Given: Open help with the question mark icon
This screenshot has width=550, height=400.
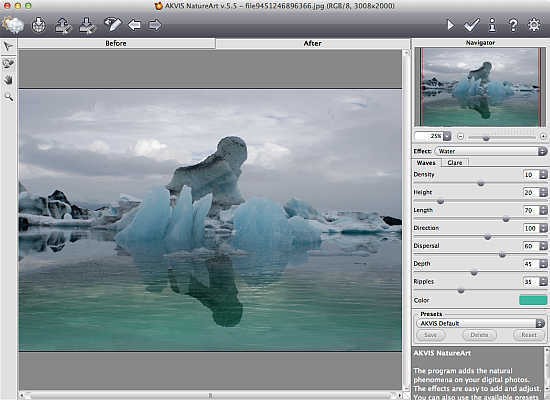Looking at the screenshot, I should tap(513, 25).
